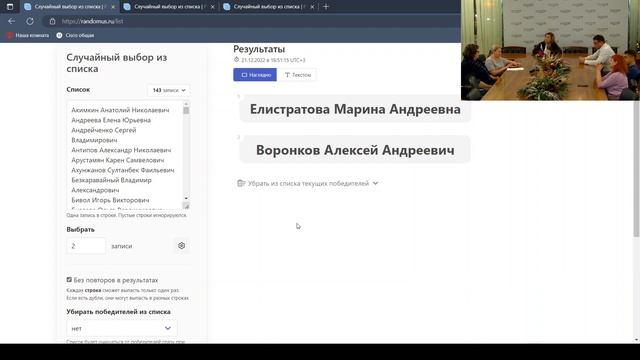Open the tab overview icon at top-left
The height and width of the screenshot is (360, 640).
tap(10, 7)
